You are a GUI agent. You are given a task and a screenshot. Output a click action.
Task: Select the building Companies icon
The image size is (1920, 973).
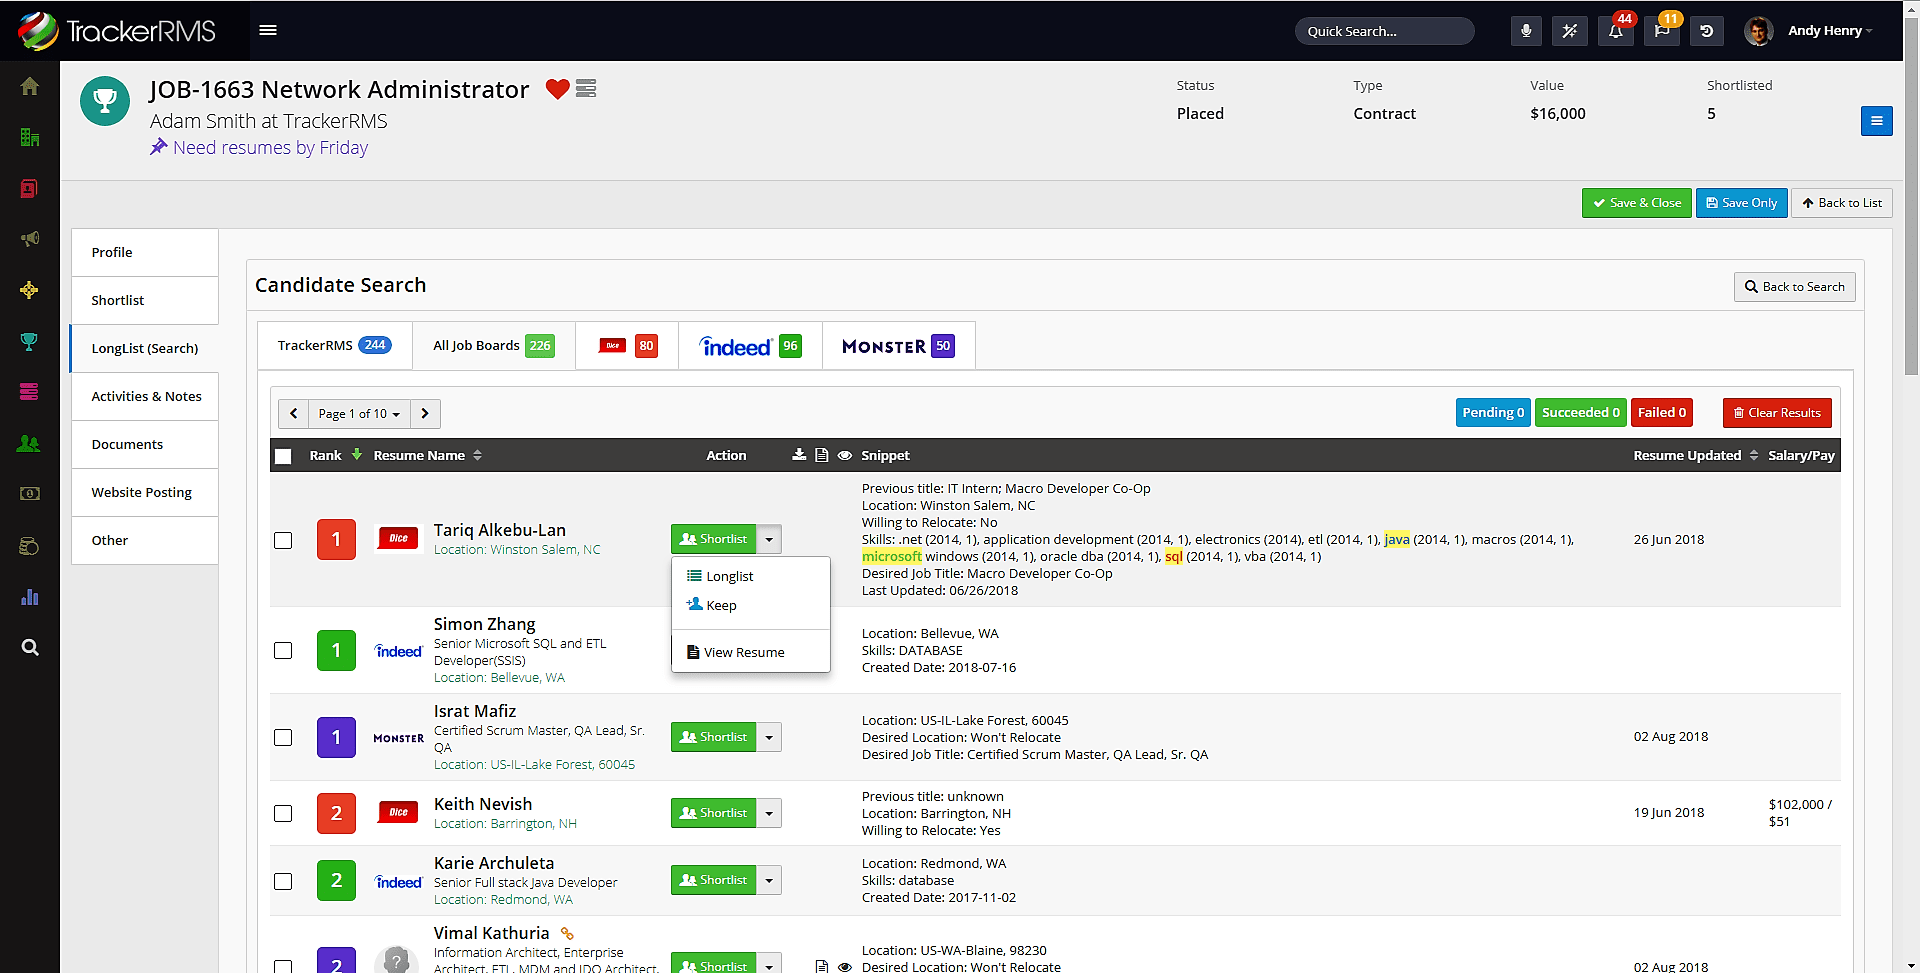(30, 137)
